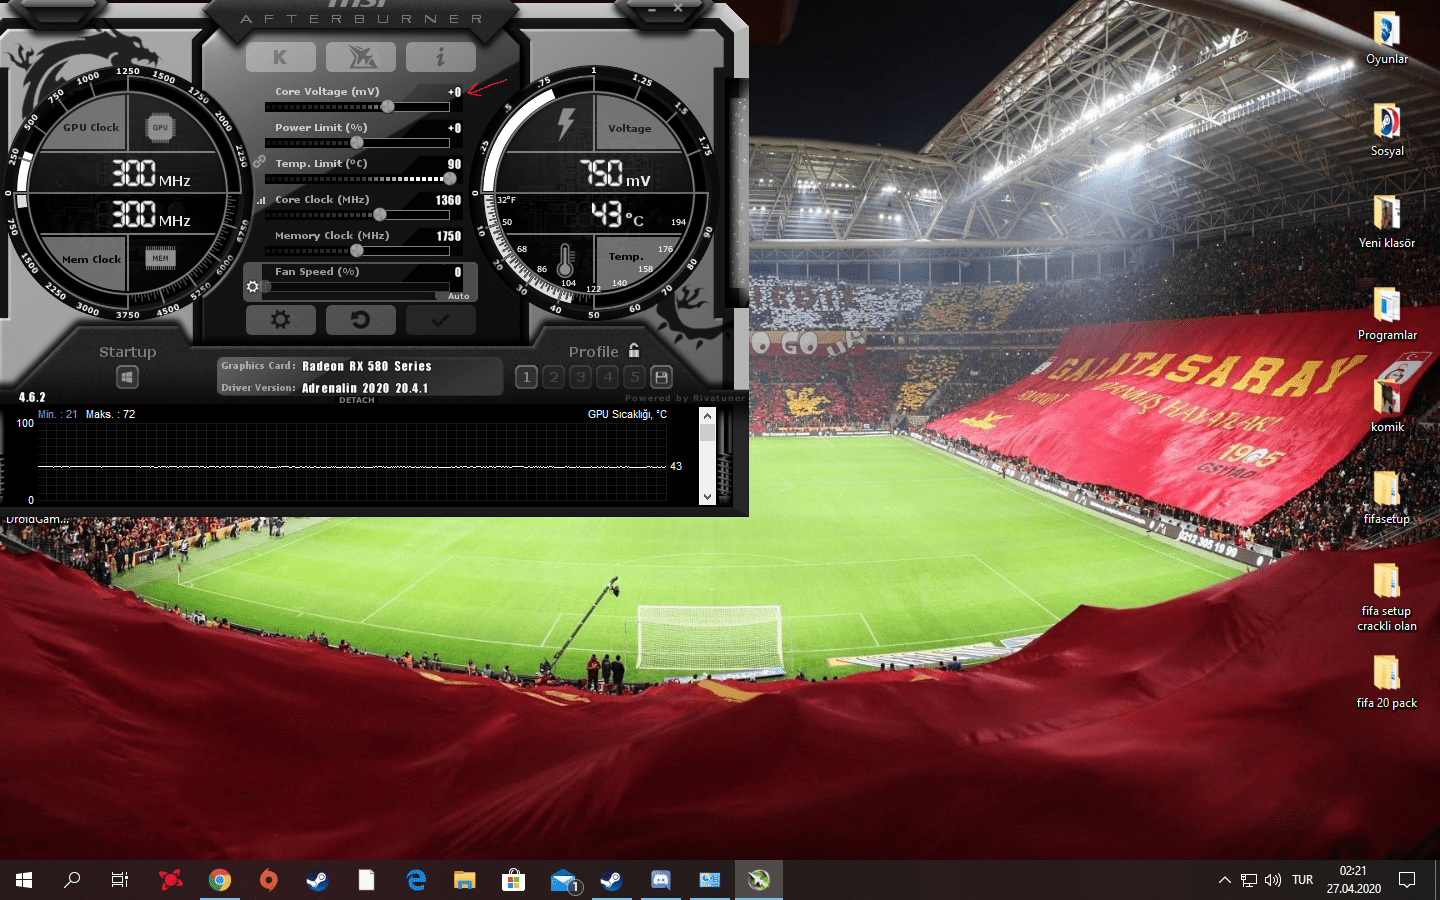The image size is (1440, 900).
Task: Open Discord from the taskbar
Action: click(661, 880)
